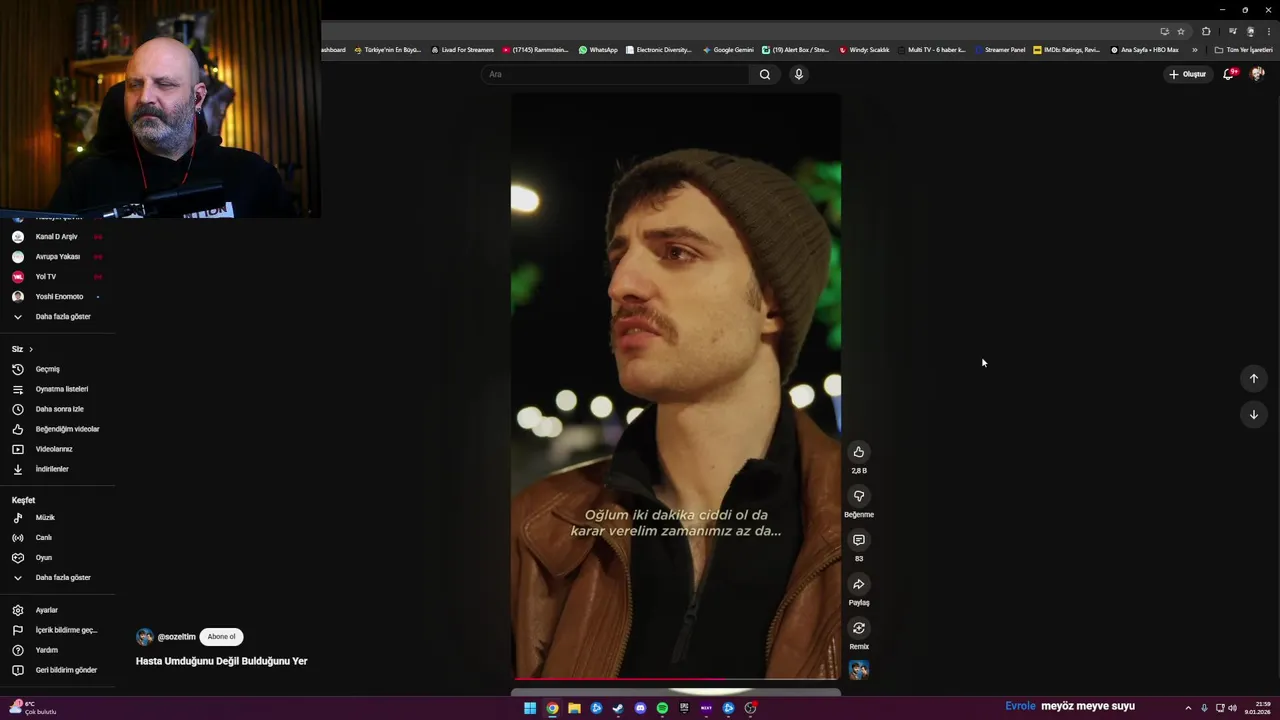This screenshot has width=1280, height=720.
Task: Open Google Gemini bookmark
Action: (x=728, y=50)
